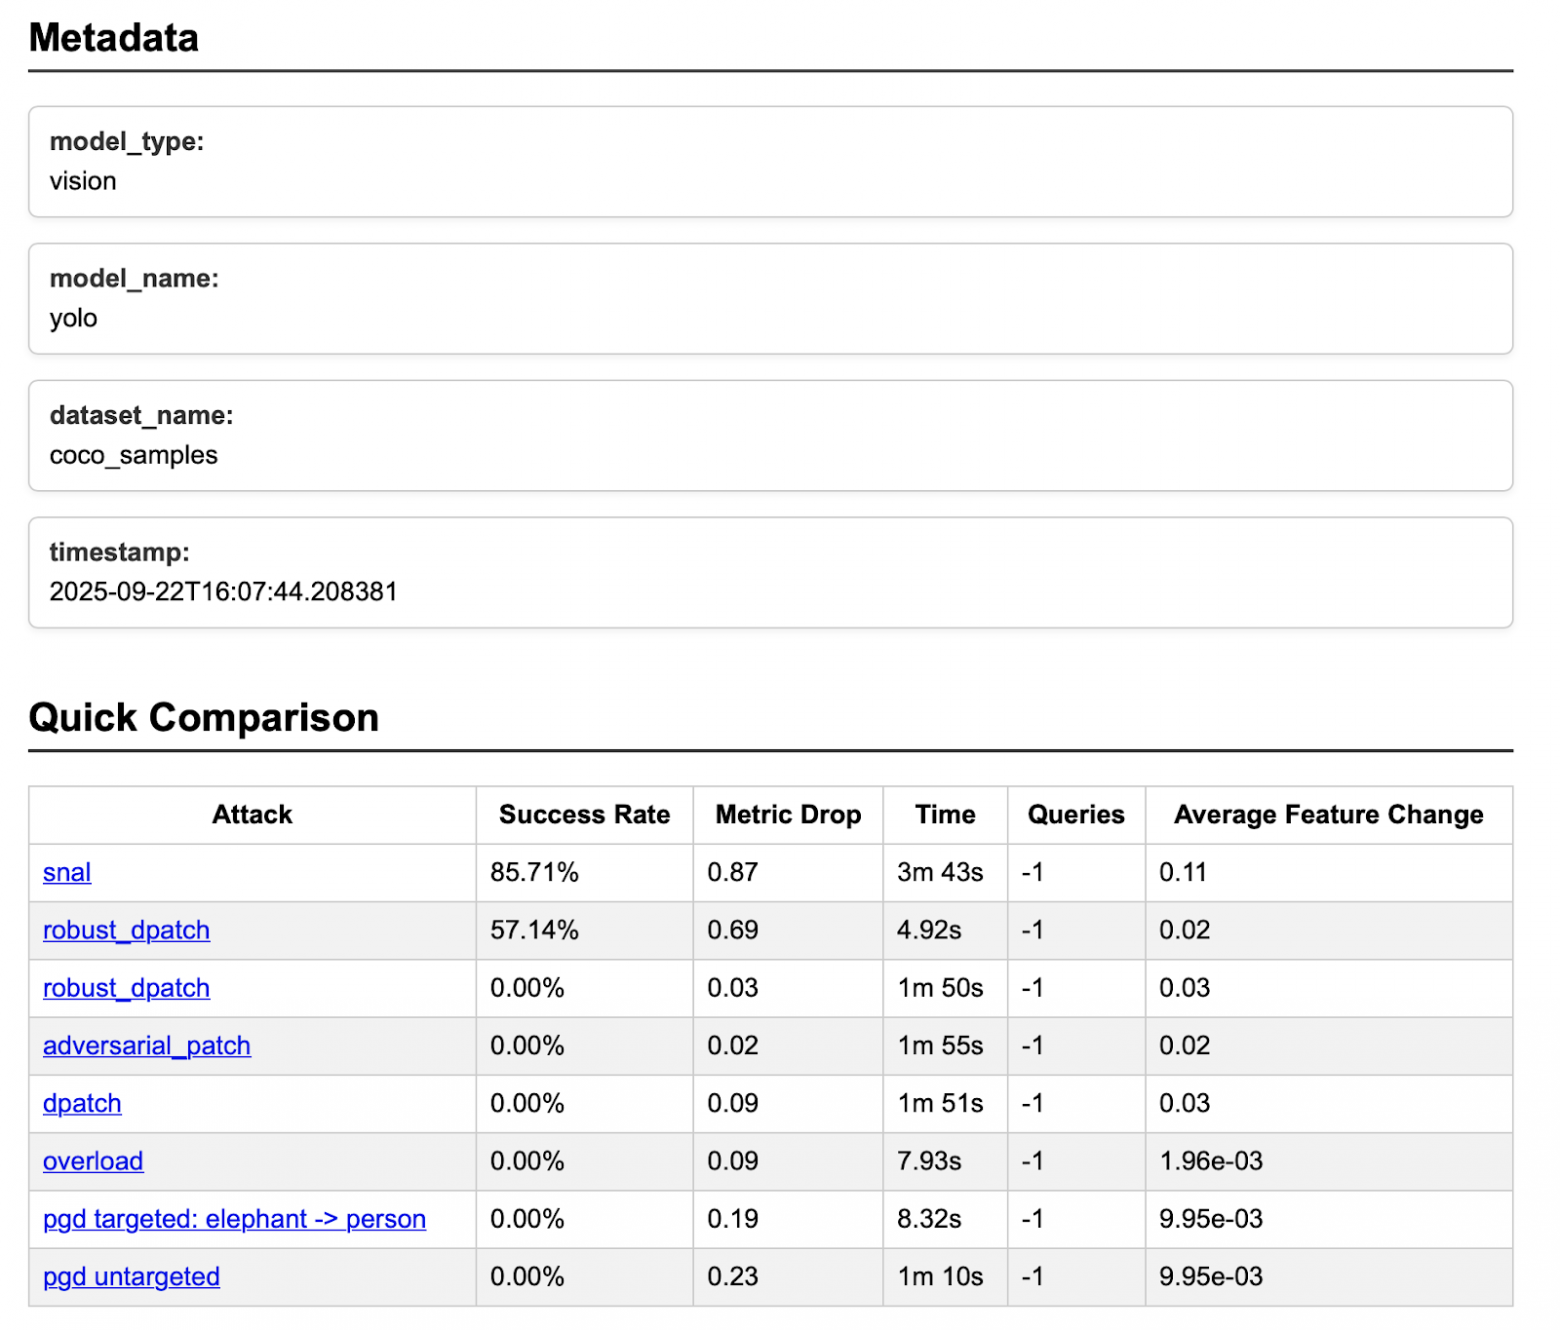The height and width of the screenshot is (1330, 1560).
Task: Click the Metadata section heading
Action: 114,38
